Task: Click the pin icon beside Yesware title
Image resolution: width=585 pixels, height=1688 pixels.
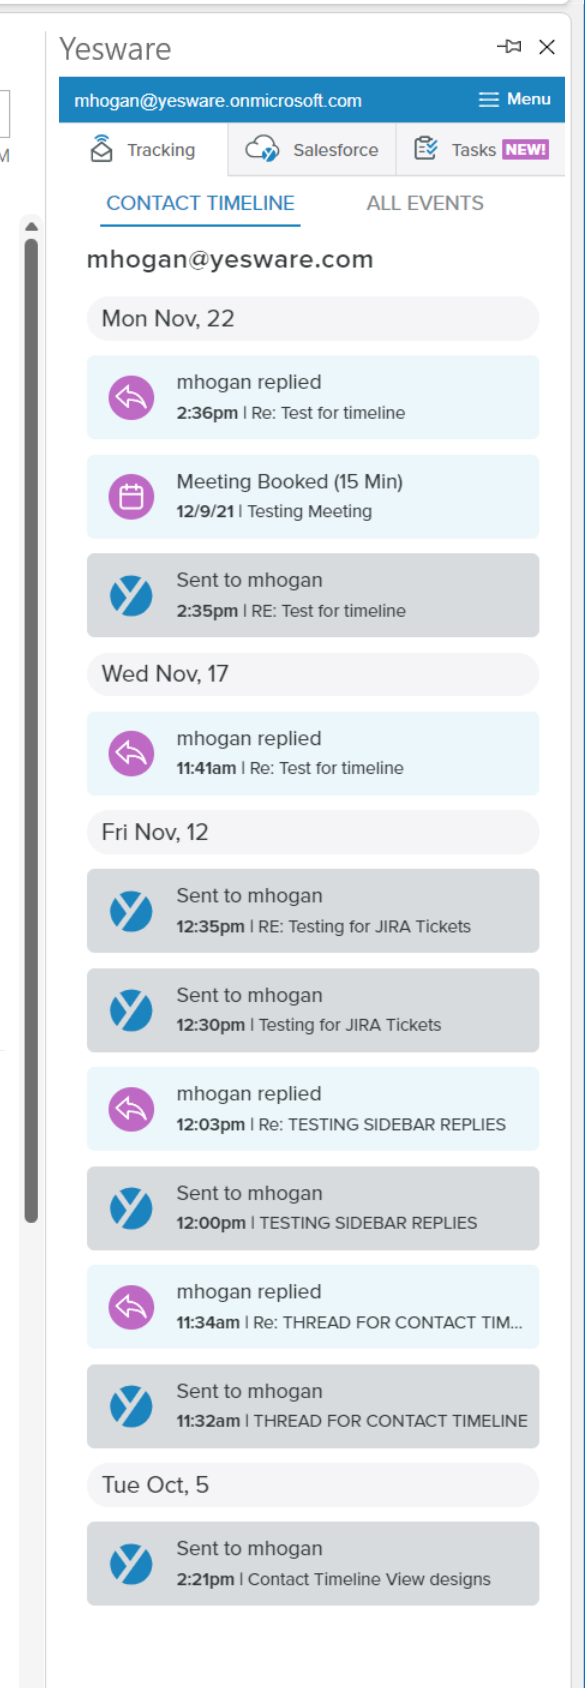Action: (x=509, y=46)
